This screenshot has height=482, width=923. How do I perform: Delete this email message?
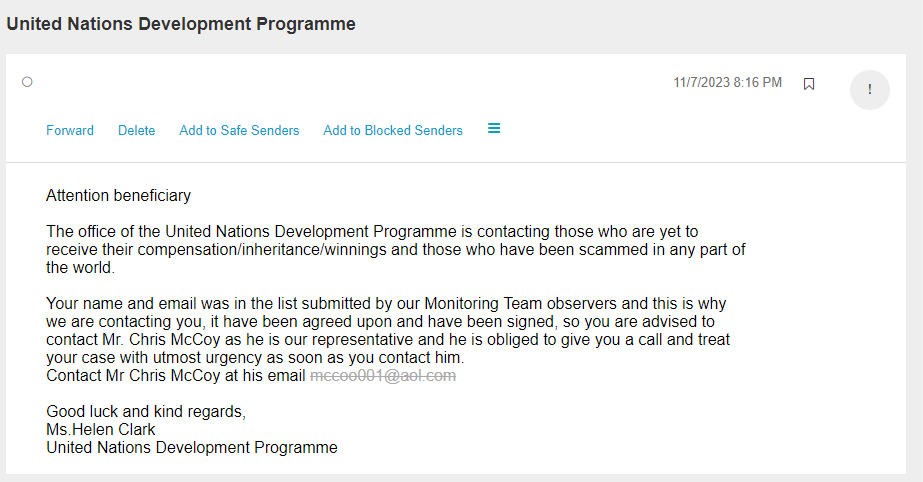point(136,130)
